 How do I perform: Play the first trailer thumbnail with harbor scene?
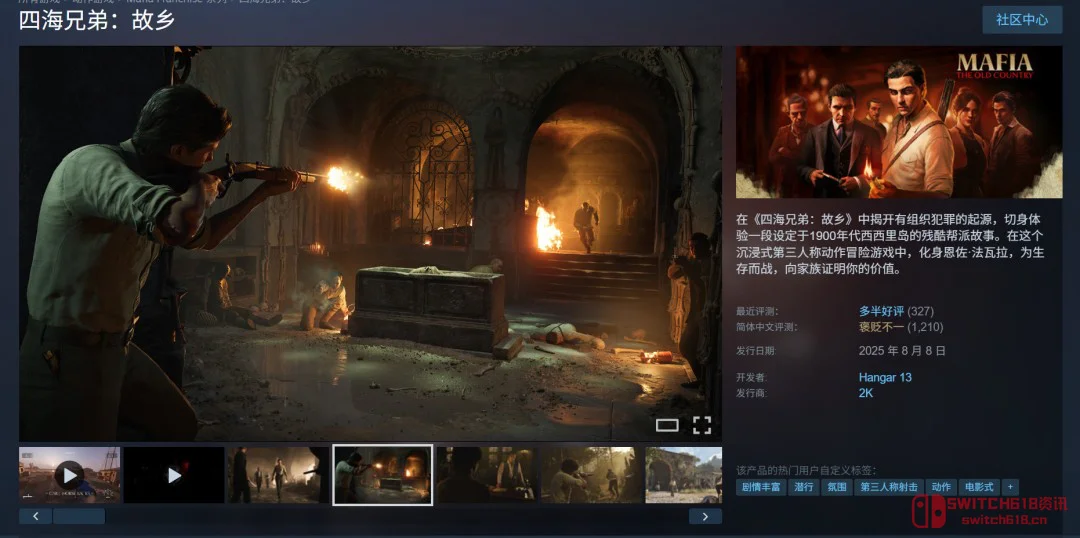pyautogui.click(x=70, y=475)
